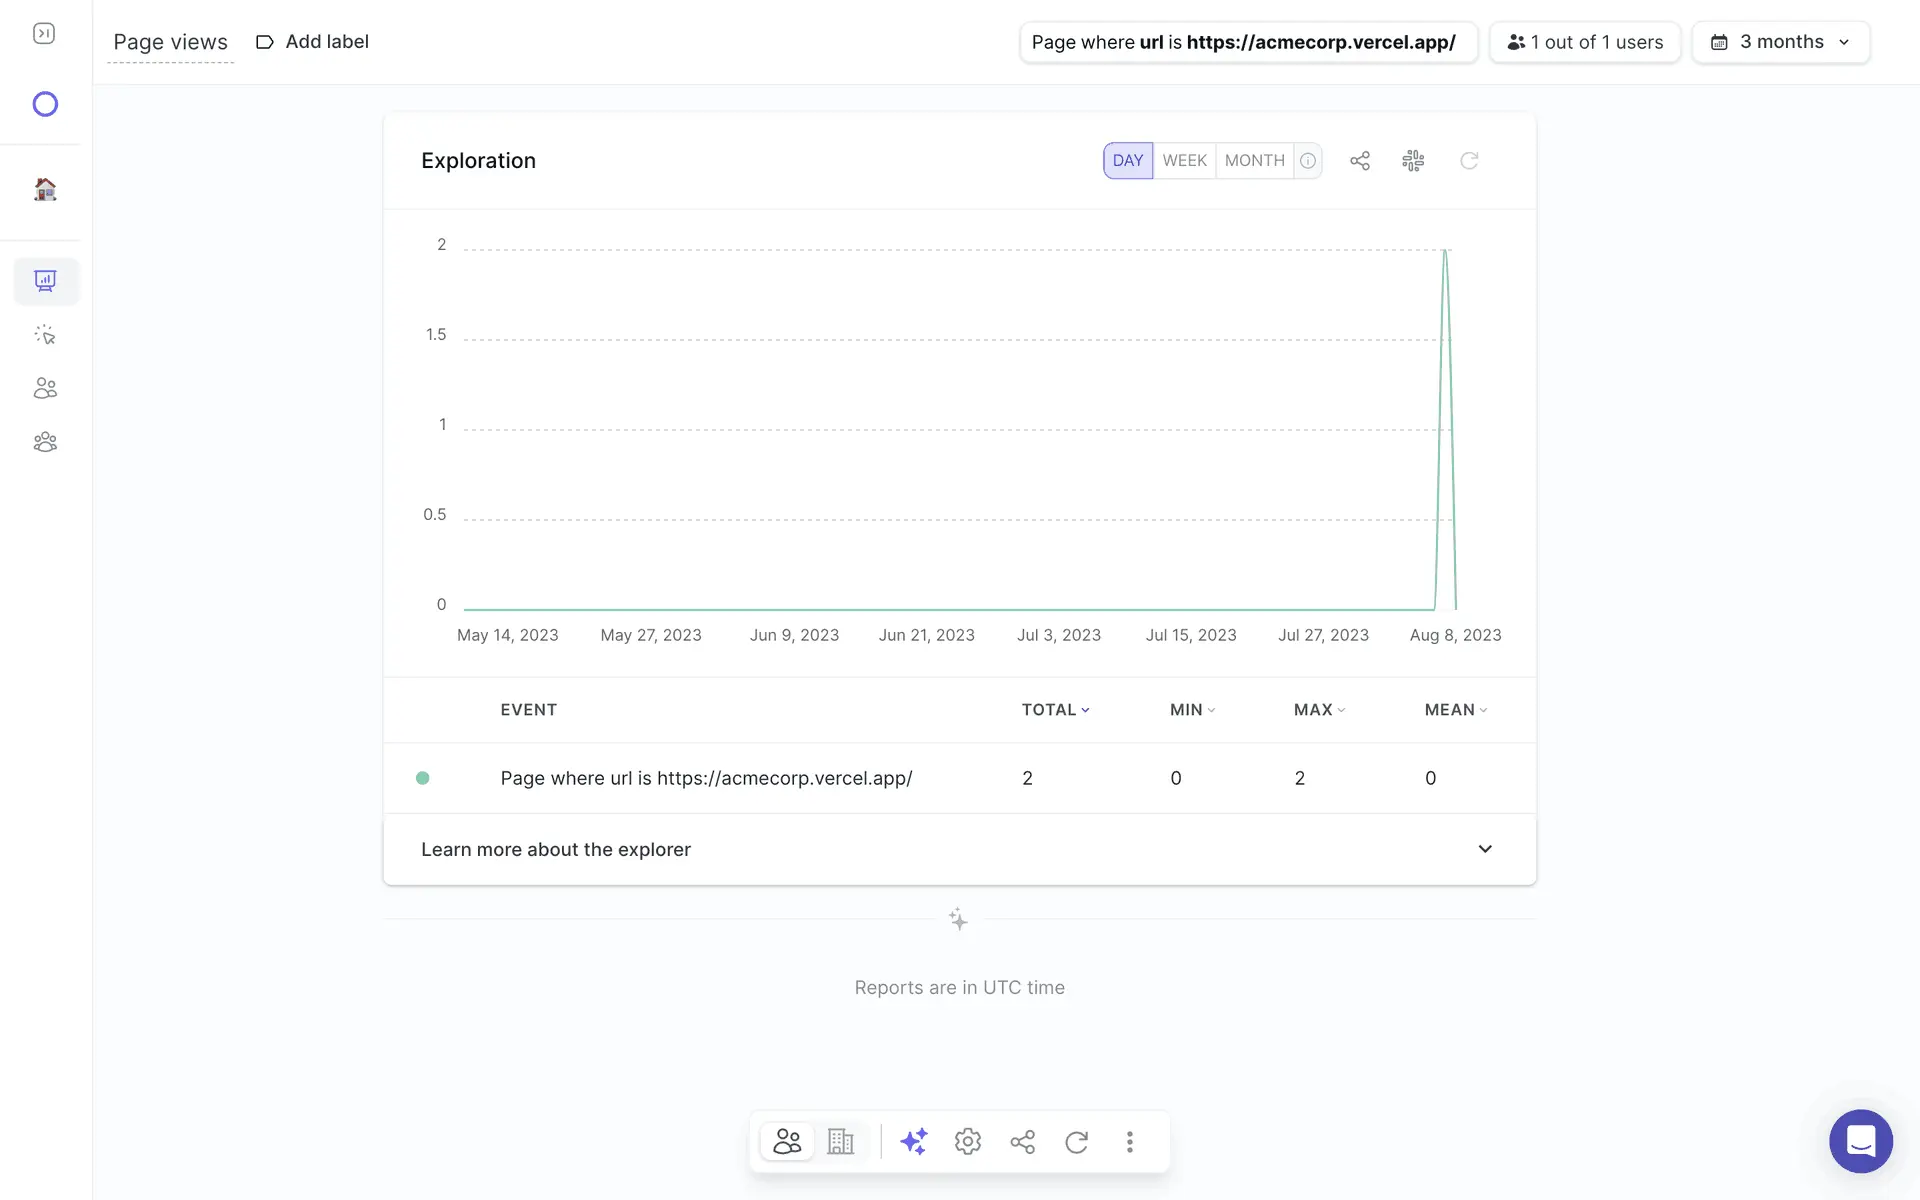This screenshot has width=1920, height=1200.
Task: Open the reports chart icon in the sidebar
Action: pos(45,281)
